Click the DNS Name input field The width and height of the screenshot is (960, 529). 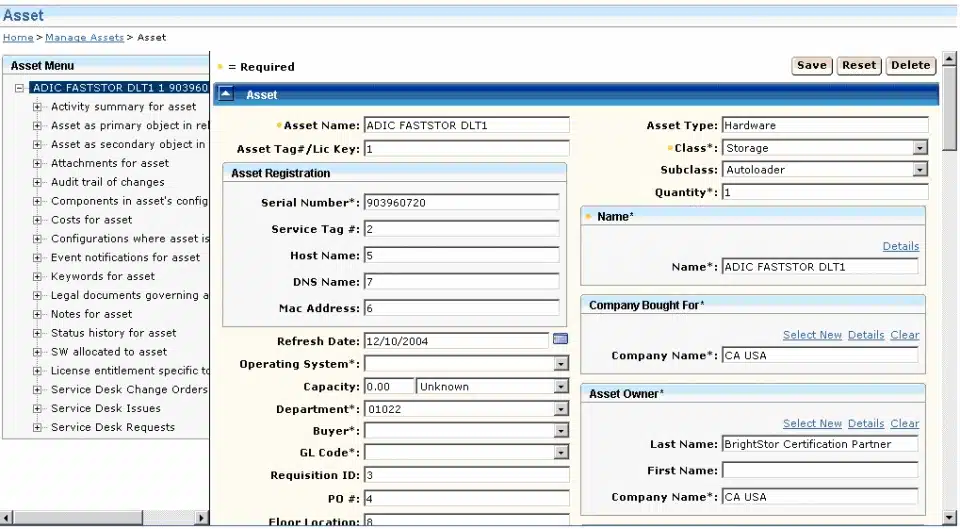point(462,282)
